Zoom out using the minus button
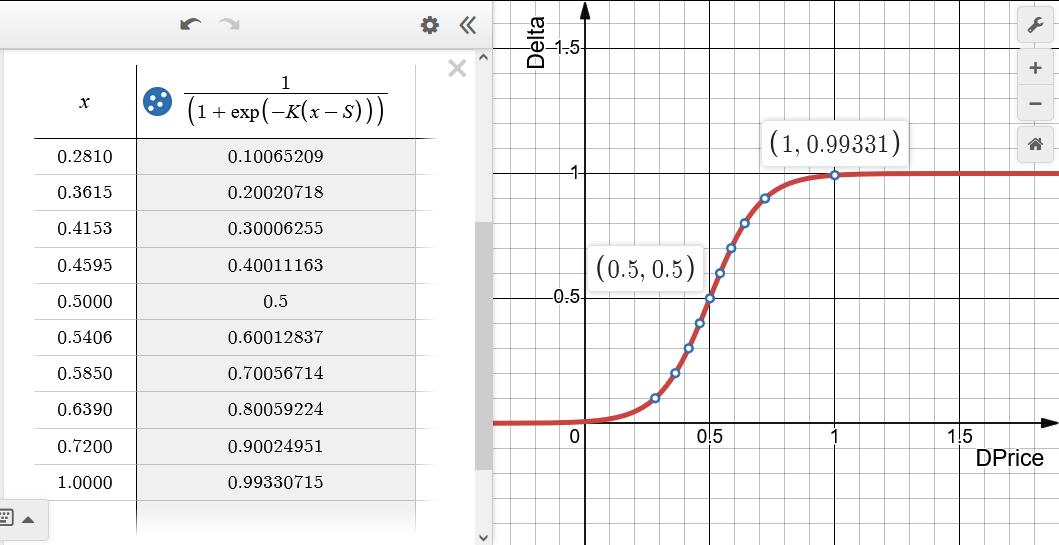 pyautogui.click(x=1035, y=103)
